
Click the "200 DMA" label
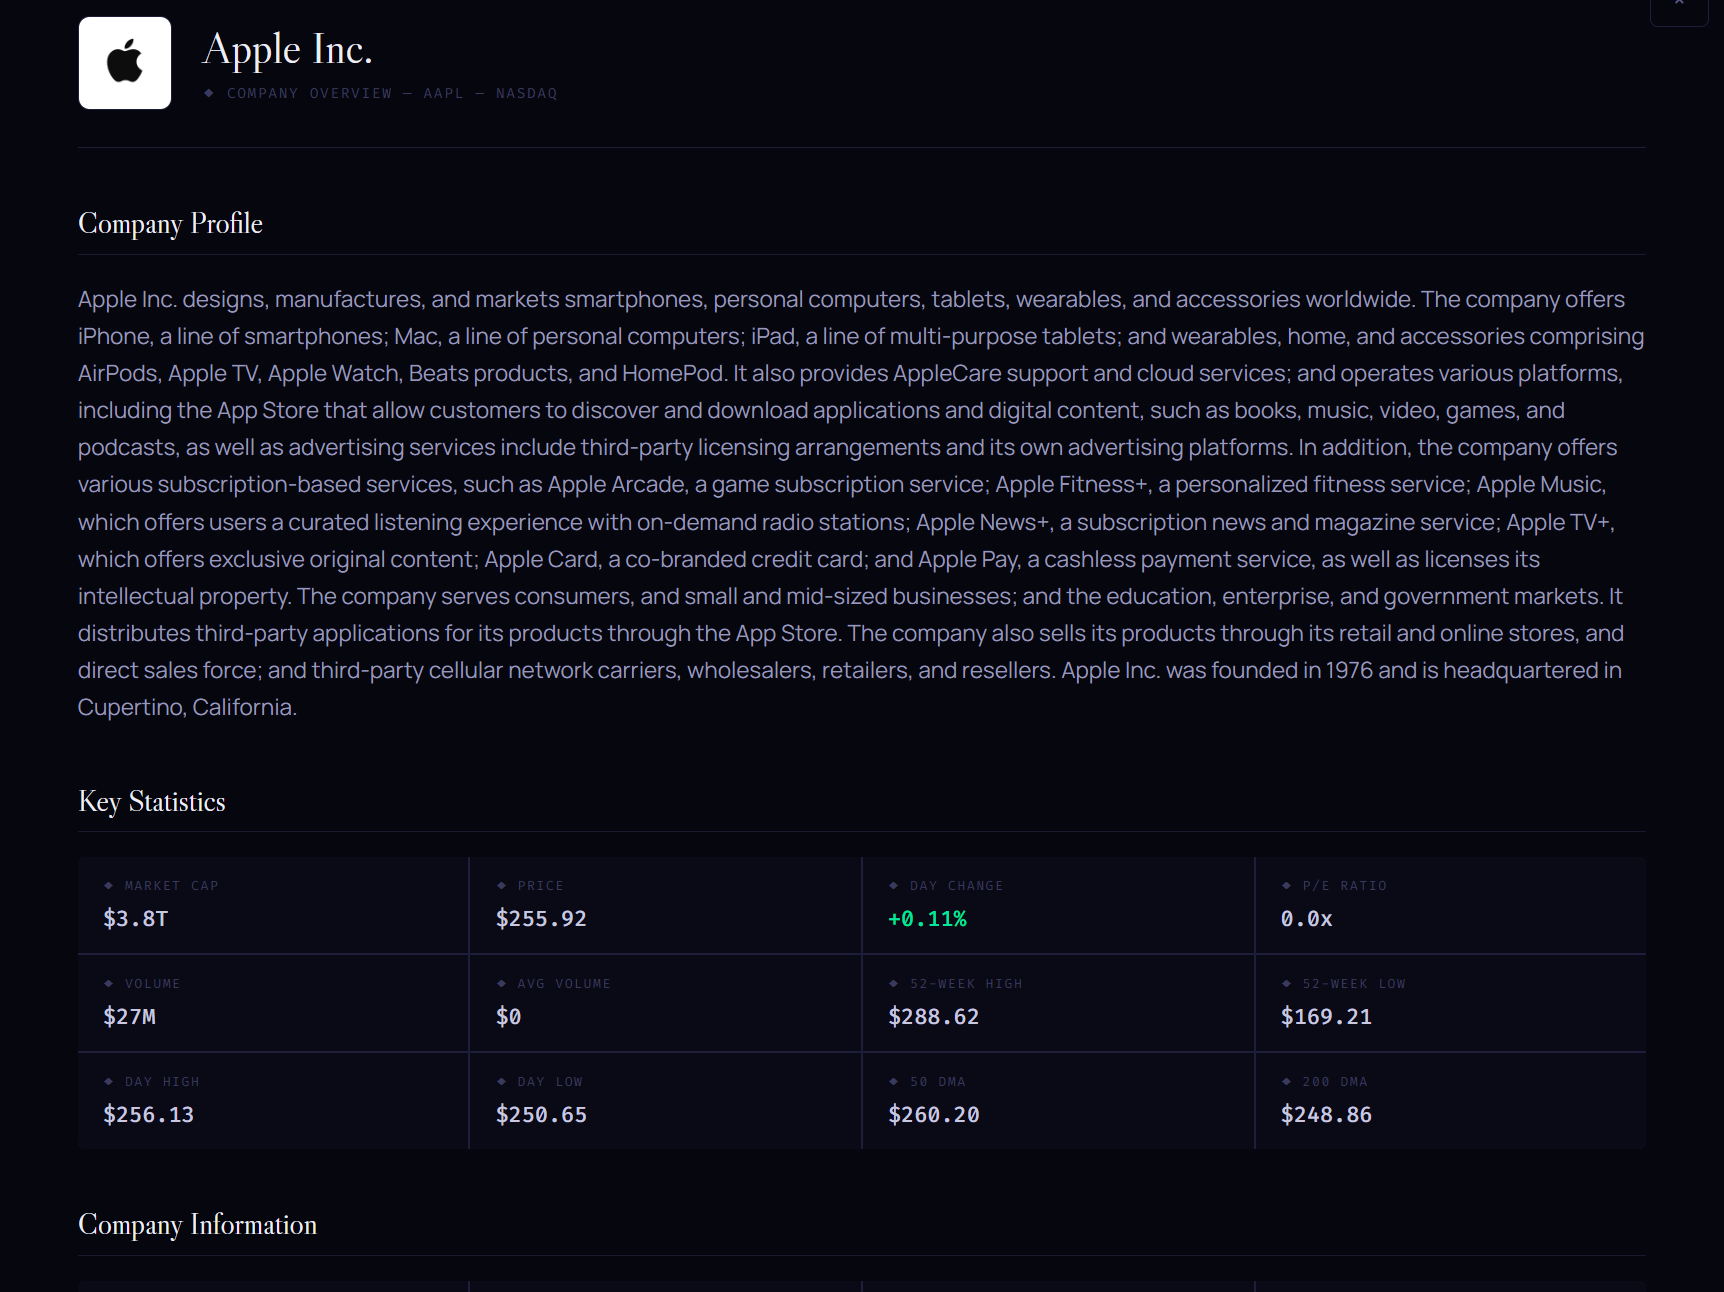tap(1334, 1082)
